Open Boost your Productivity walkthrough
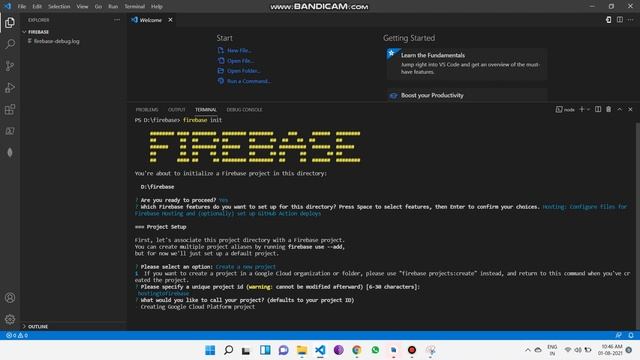The width and height of the screenshot is (640, 360). [x=467, y=95]
